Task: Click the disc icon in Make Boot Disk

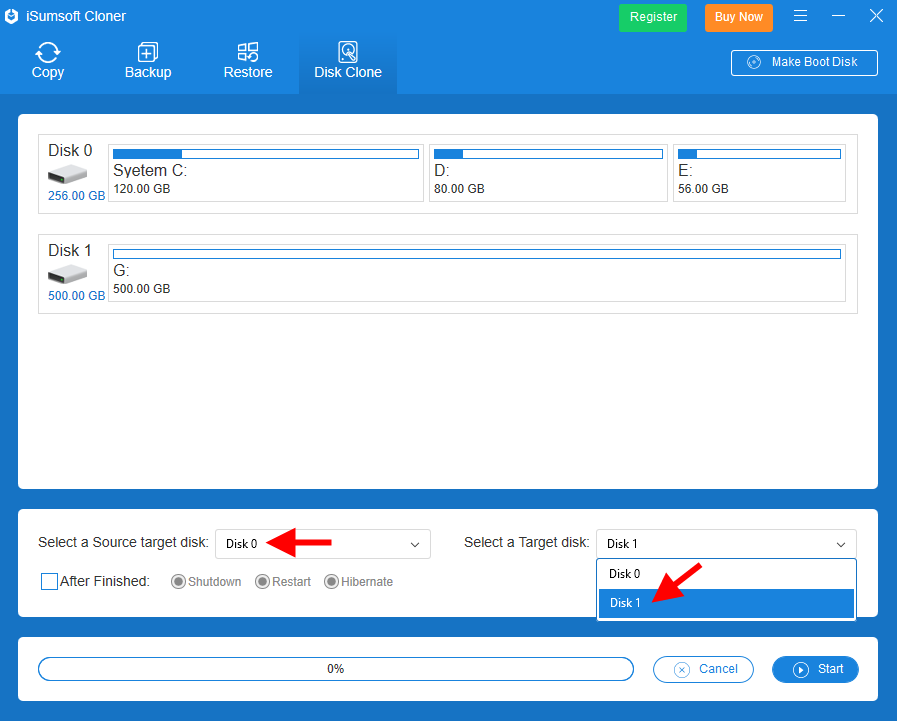Action: (754, 62)
